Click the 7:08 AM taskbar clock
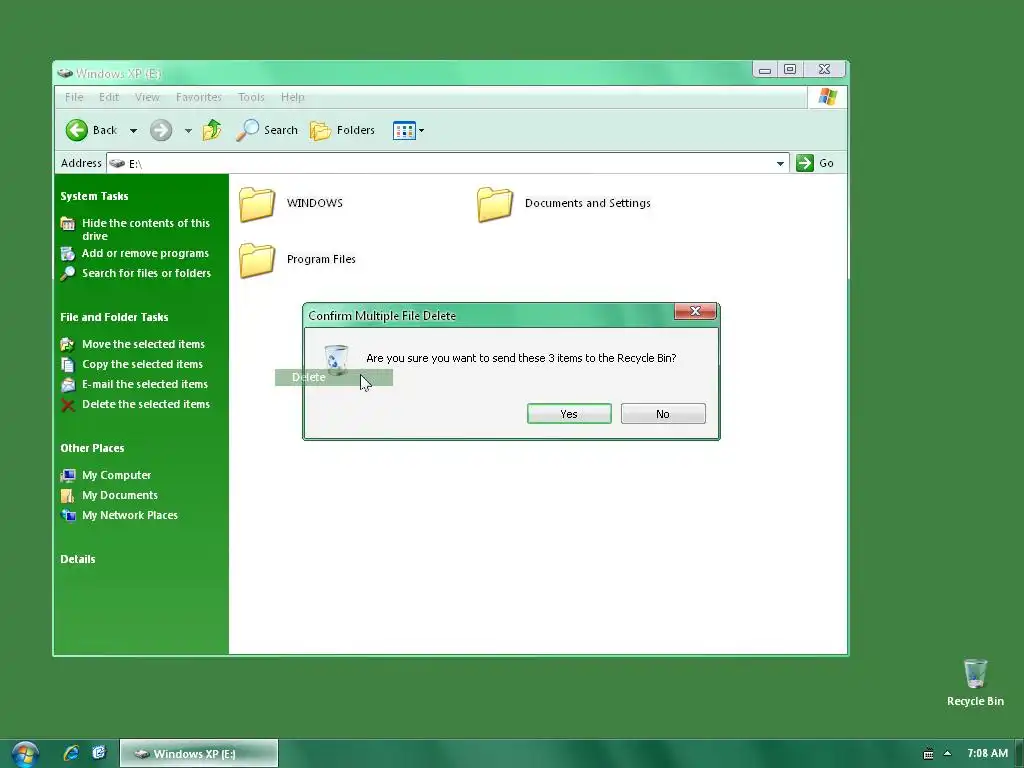Screen dimensions: 1024x768 [x=987, y=754]
